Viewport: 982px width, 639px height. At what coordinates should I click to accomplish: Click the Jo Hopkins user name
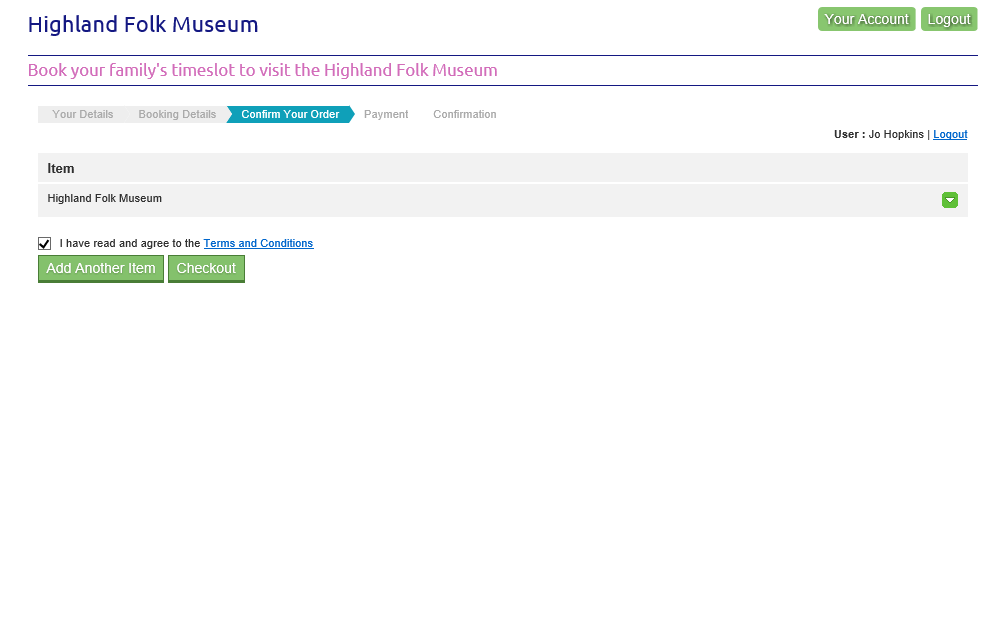click(896, 134)
